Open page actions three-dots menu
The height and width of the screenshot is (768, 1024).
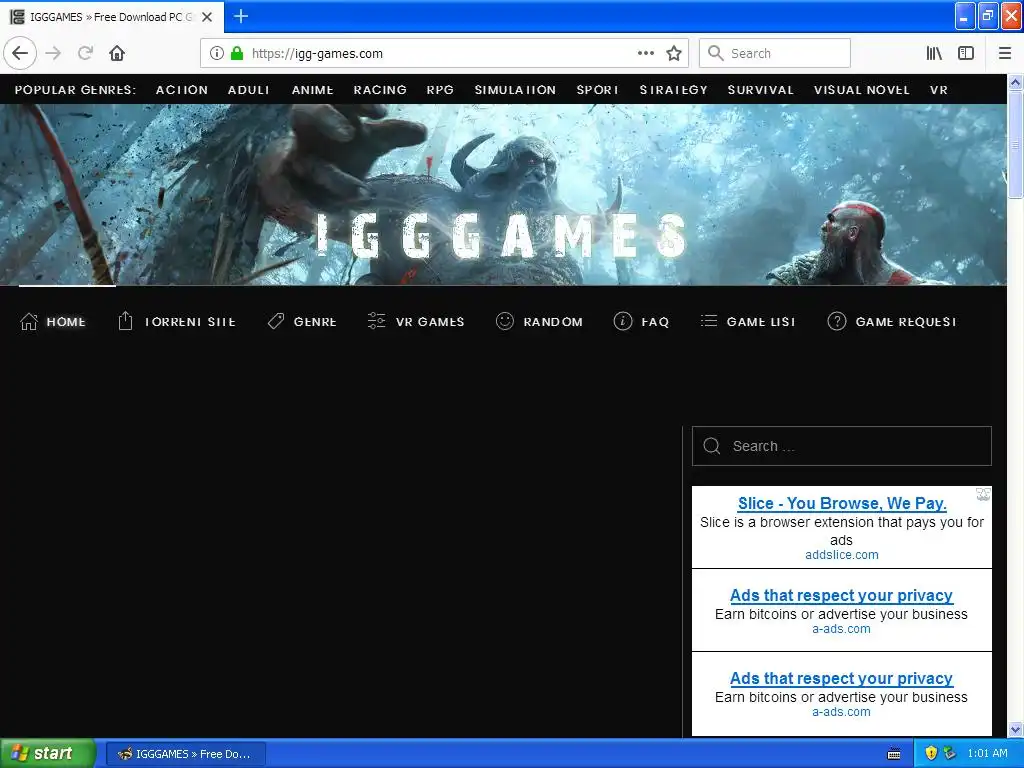click(x=646, y=53)
